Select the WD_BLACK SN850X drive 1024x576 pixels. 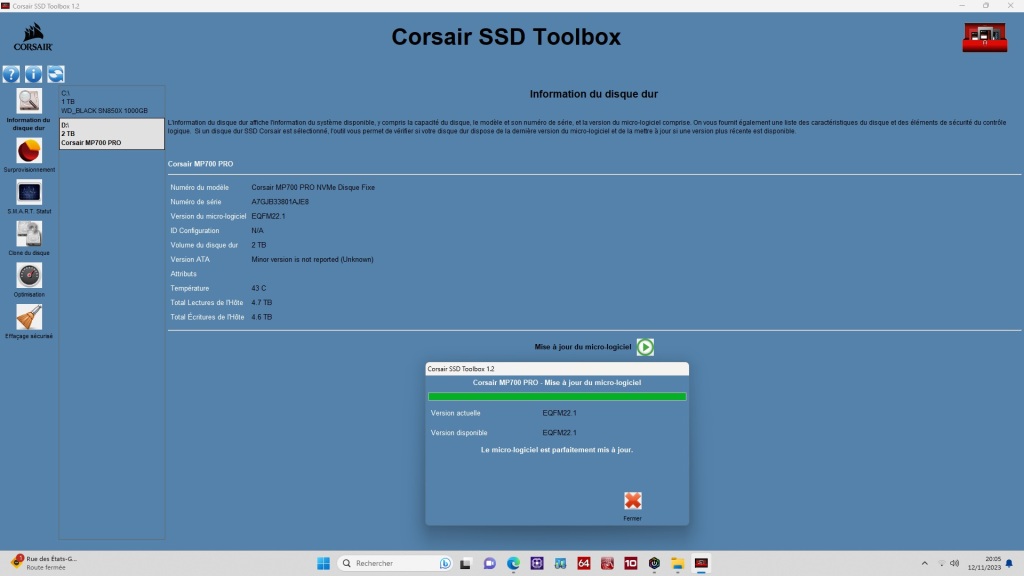click(110, 100)
